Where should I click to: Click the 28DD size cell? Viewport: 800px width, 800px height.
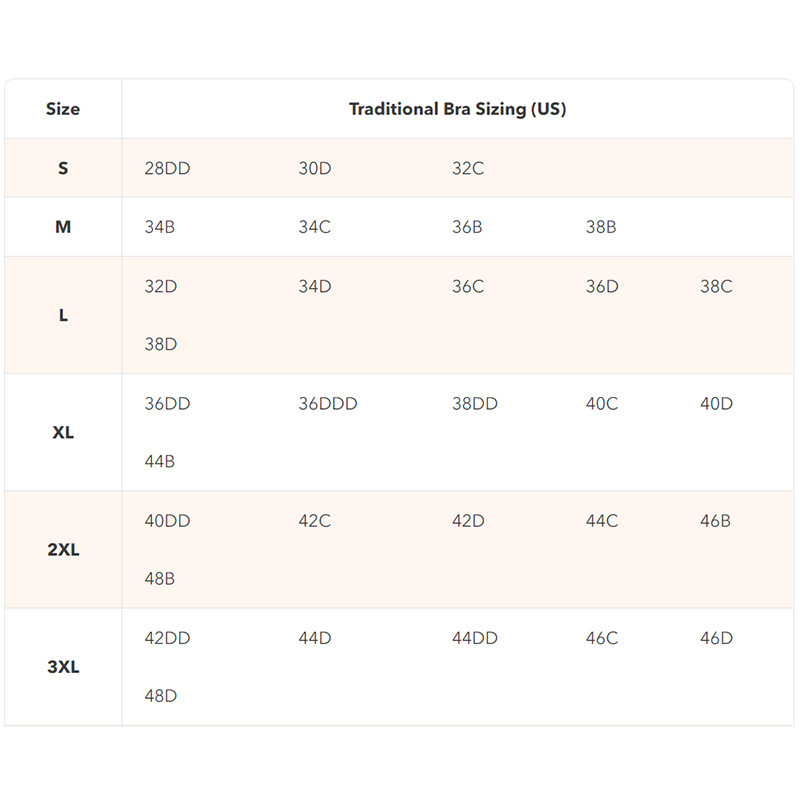[167, 168]
